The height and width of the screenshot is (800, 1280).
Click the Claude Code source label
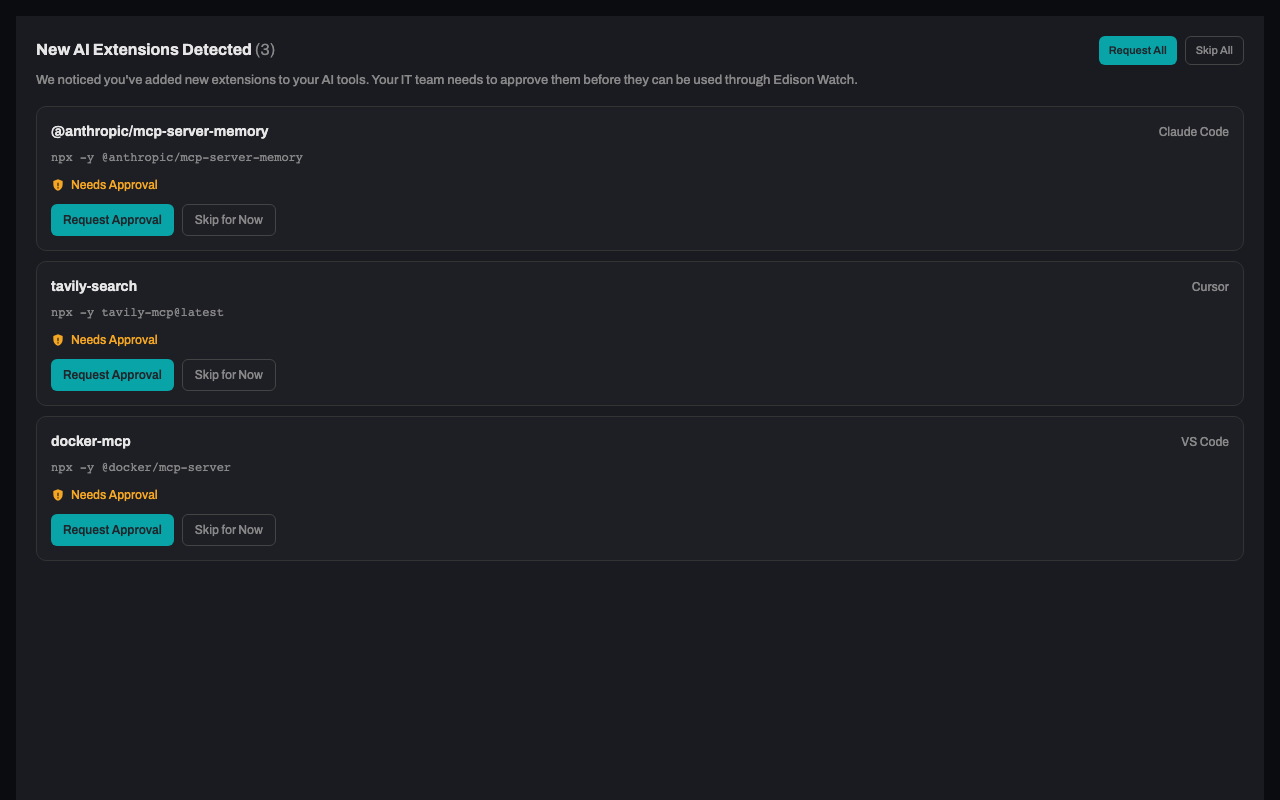1193,131
